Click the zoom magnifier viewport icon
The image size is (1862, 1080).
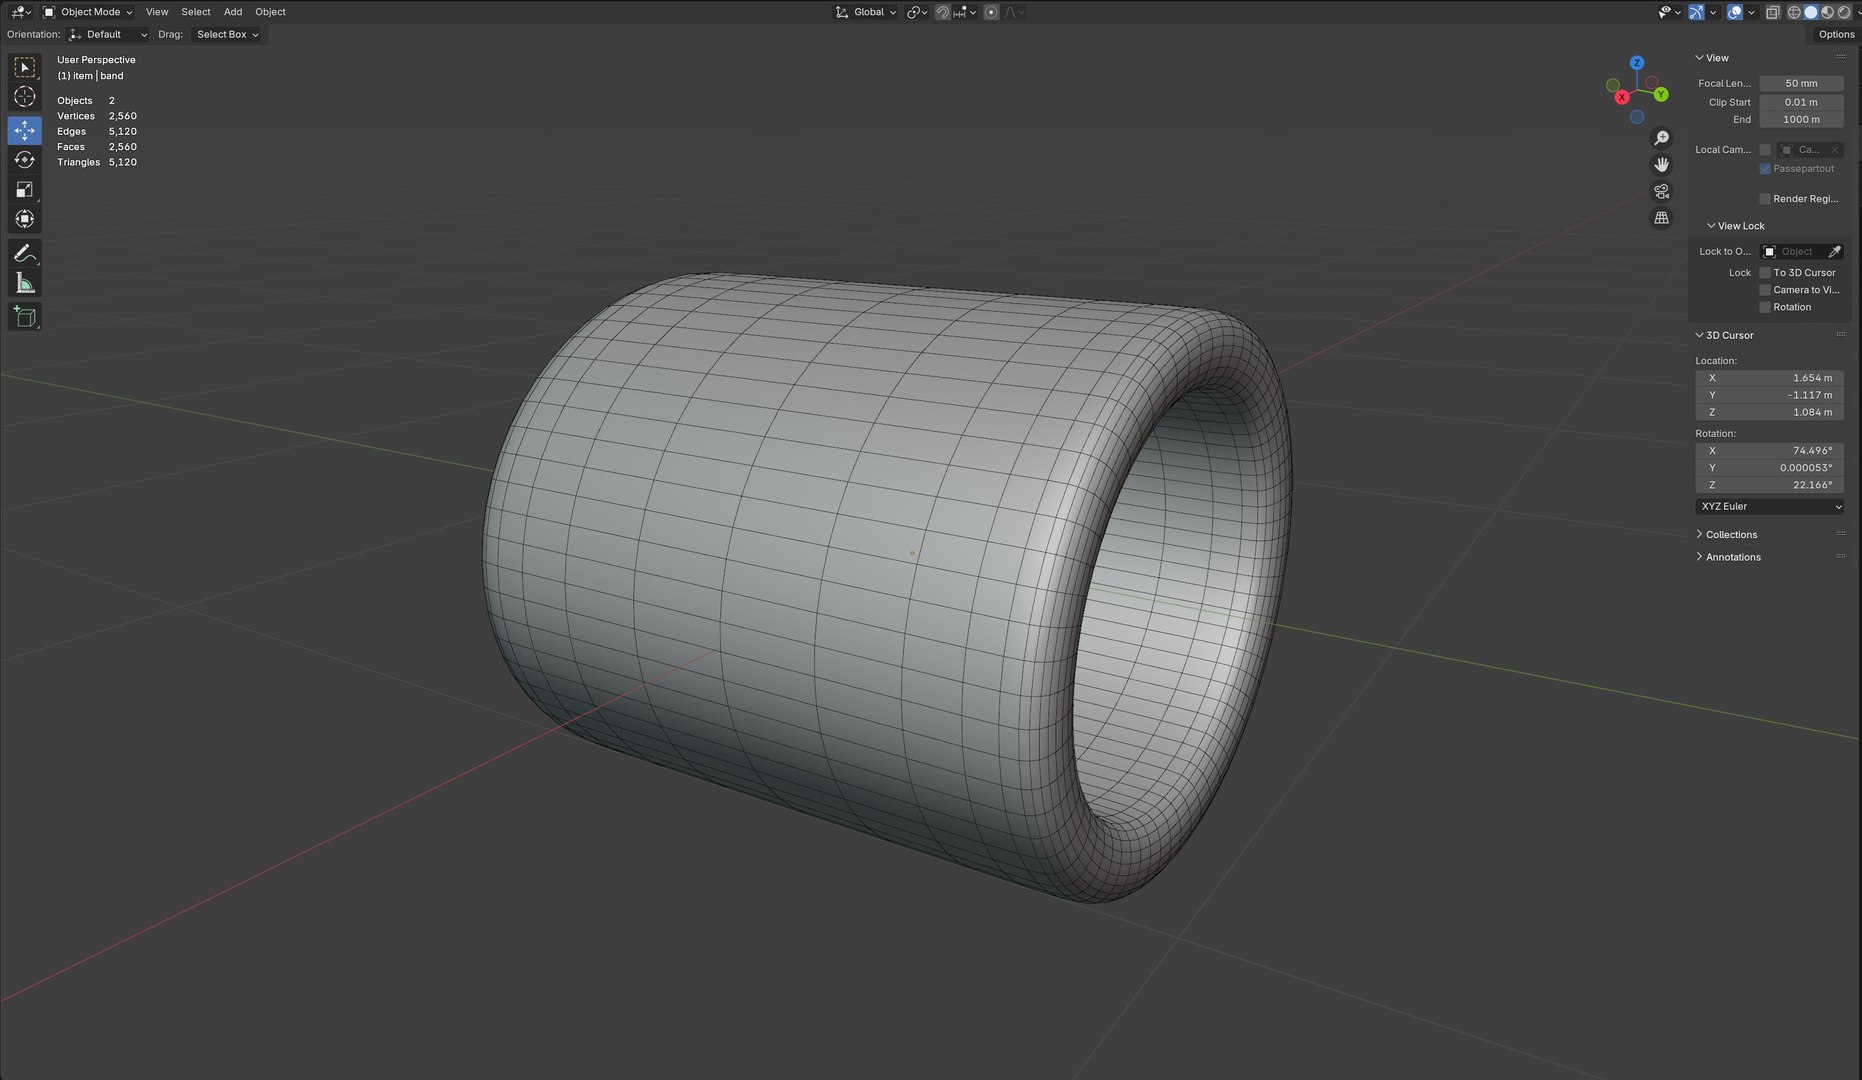pyautogui.click(x=1661, y=138)
